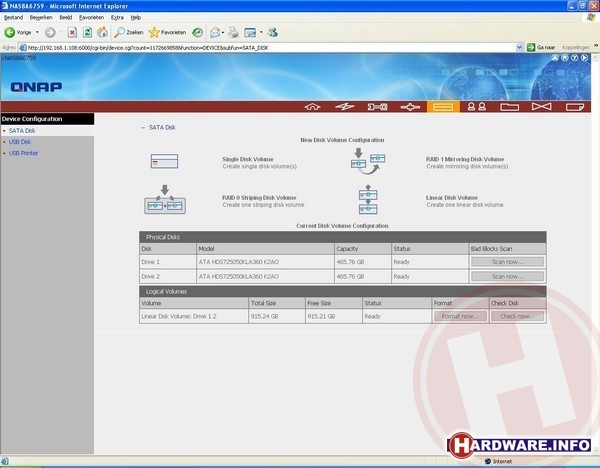Open Quick Configuration lightning icon
This screenshot has width=600, height=468.
point(345,107)
